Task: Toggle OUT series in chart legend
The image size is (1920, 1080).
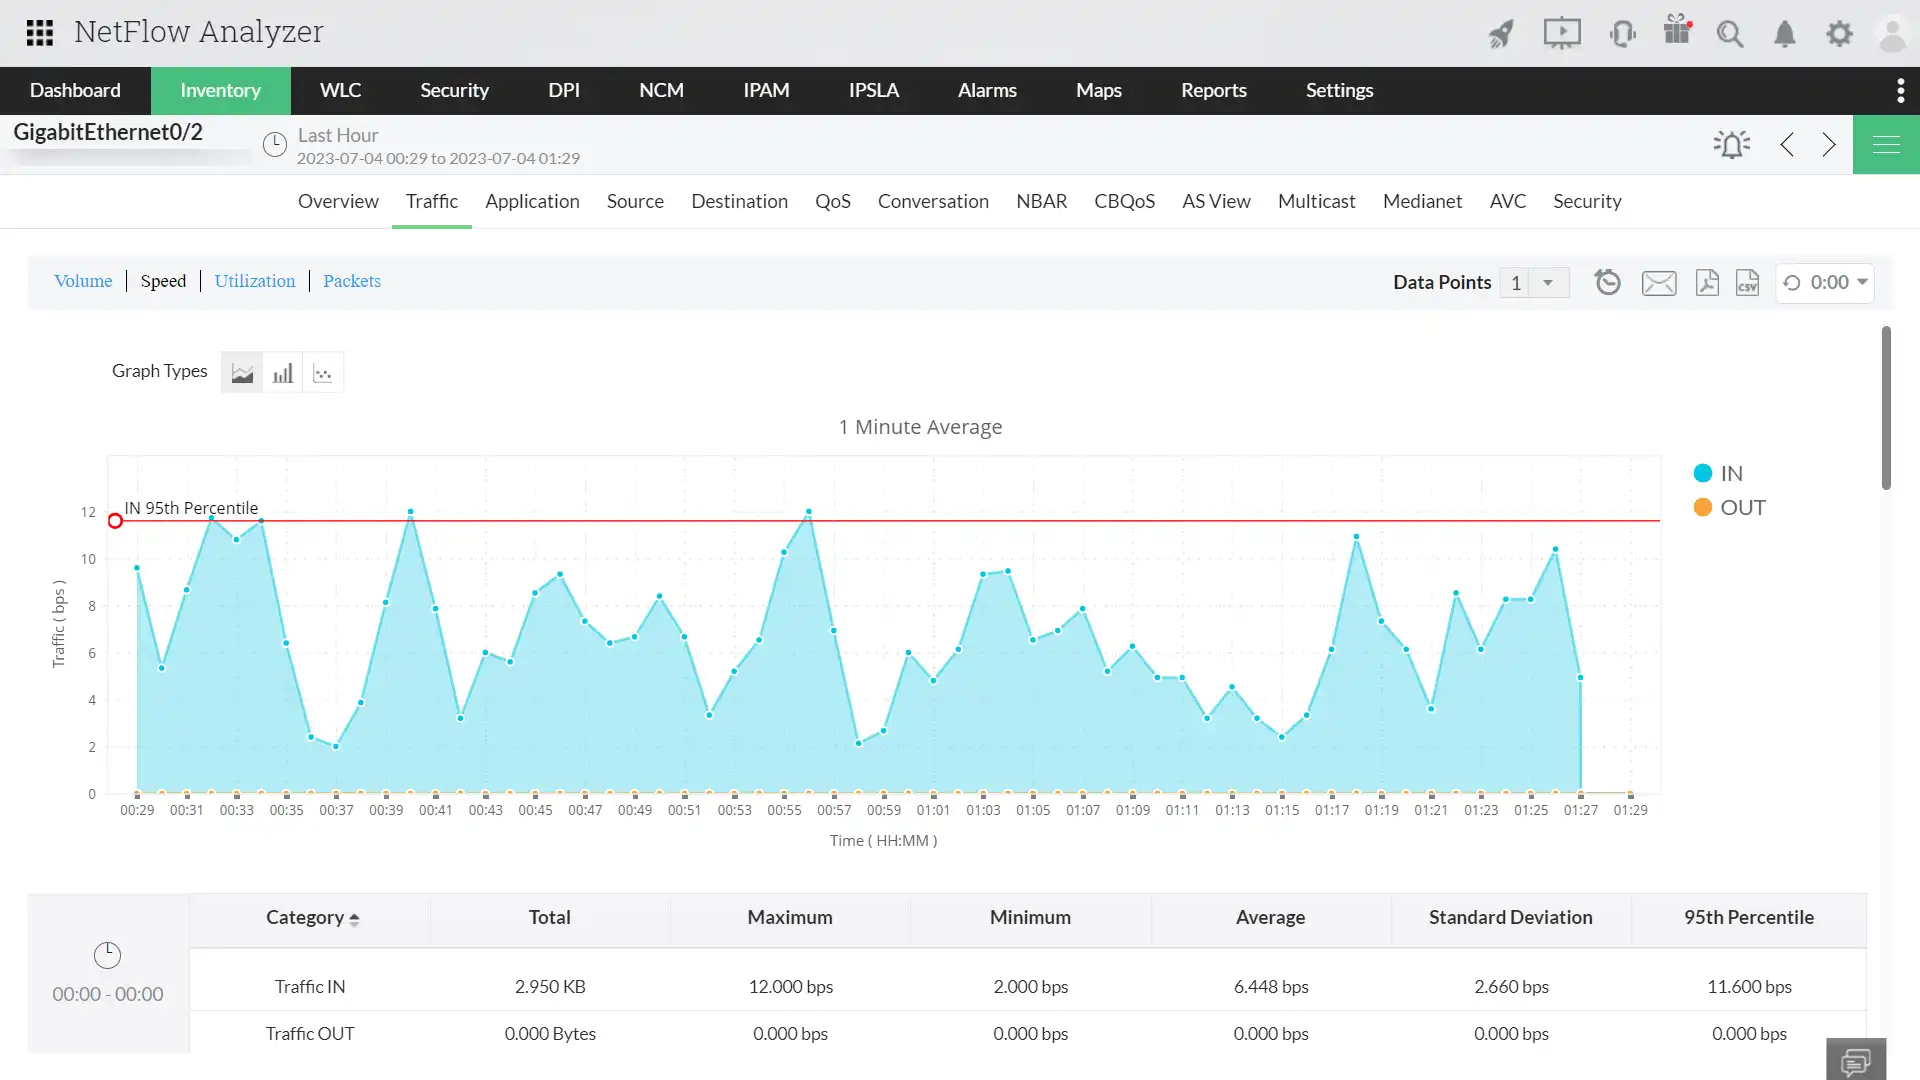Action: [x=1729, y=508]
